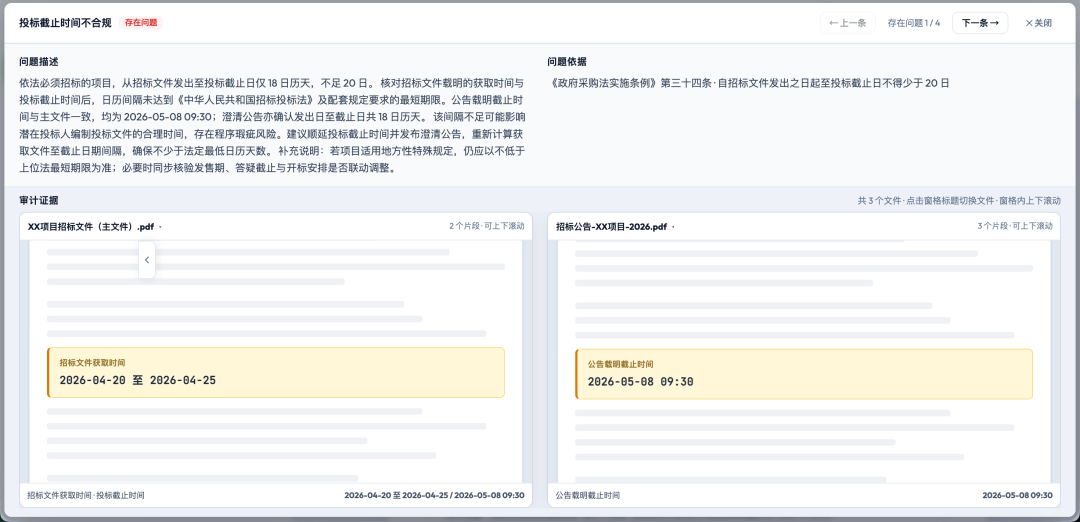Click the 3个片段 fragment count label

point(1015,226)
